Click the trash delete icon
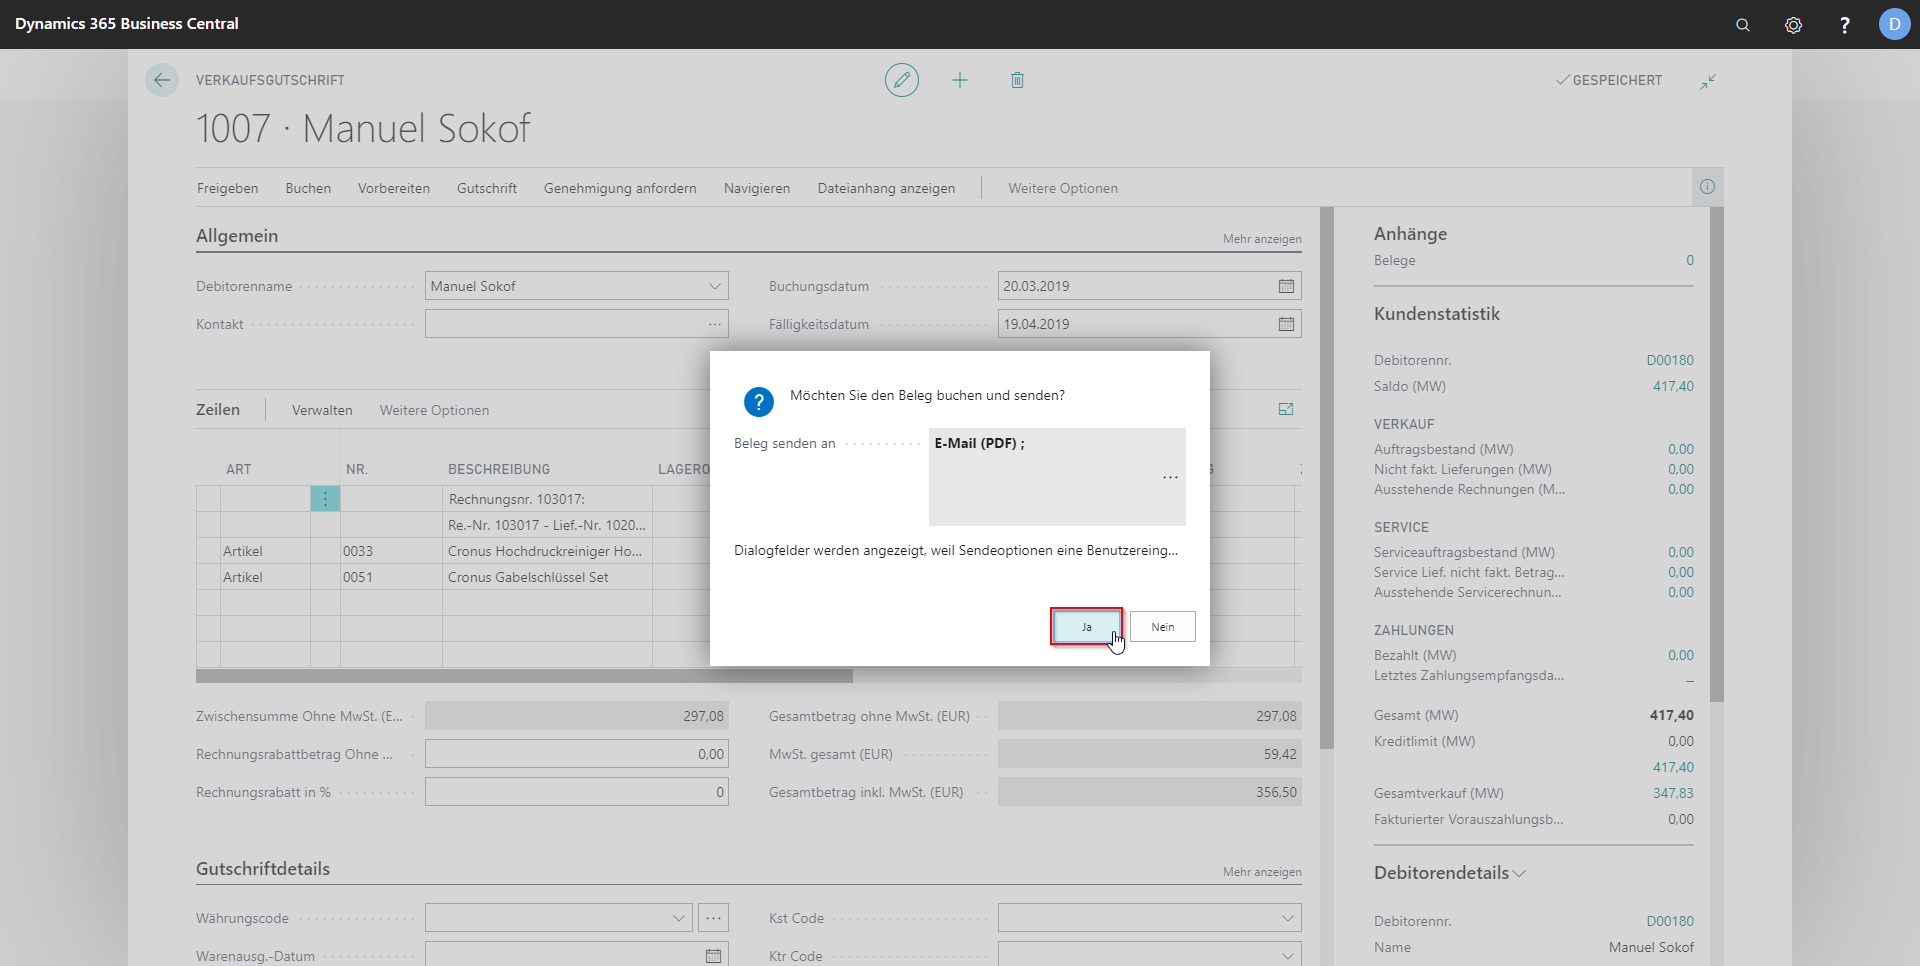1920x966 pixels. coord(1017,80)
